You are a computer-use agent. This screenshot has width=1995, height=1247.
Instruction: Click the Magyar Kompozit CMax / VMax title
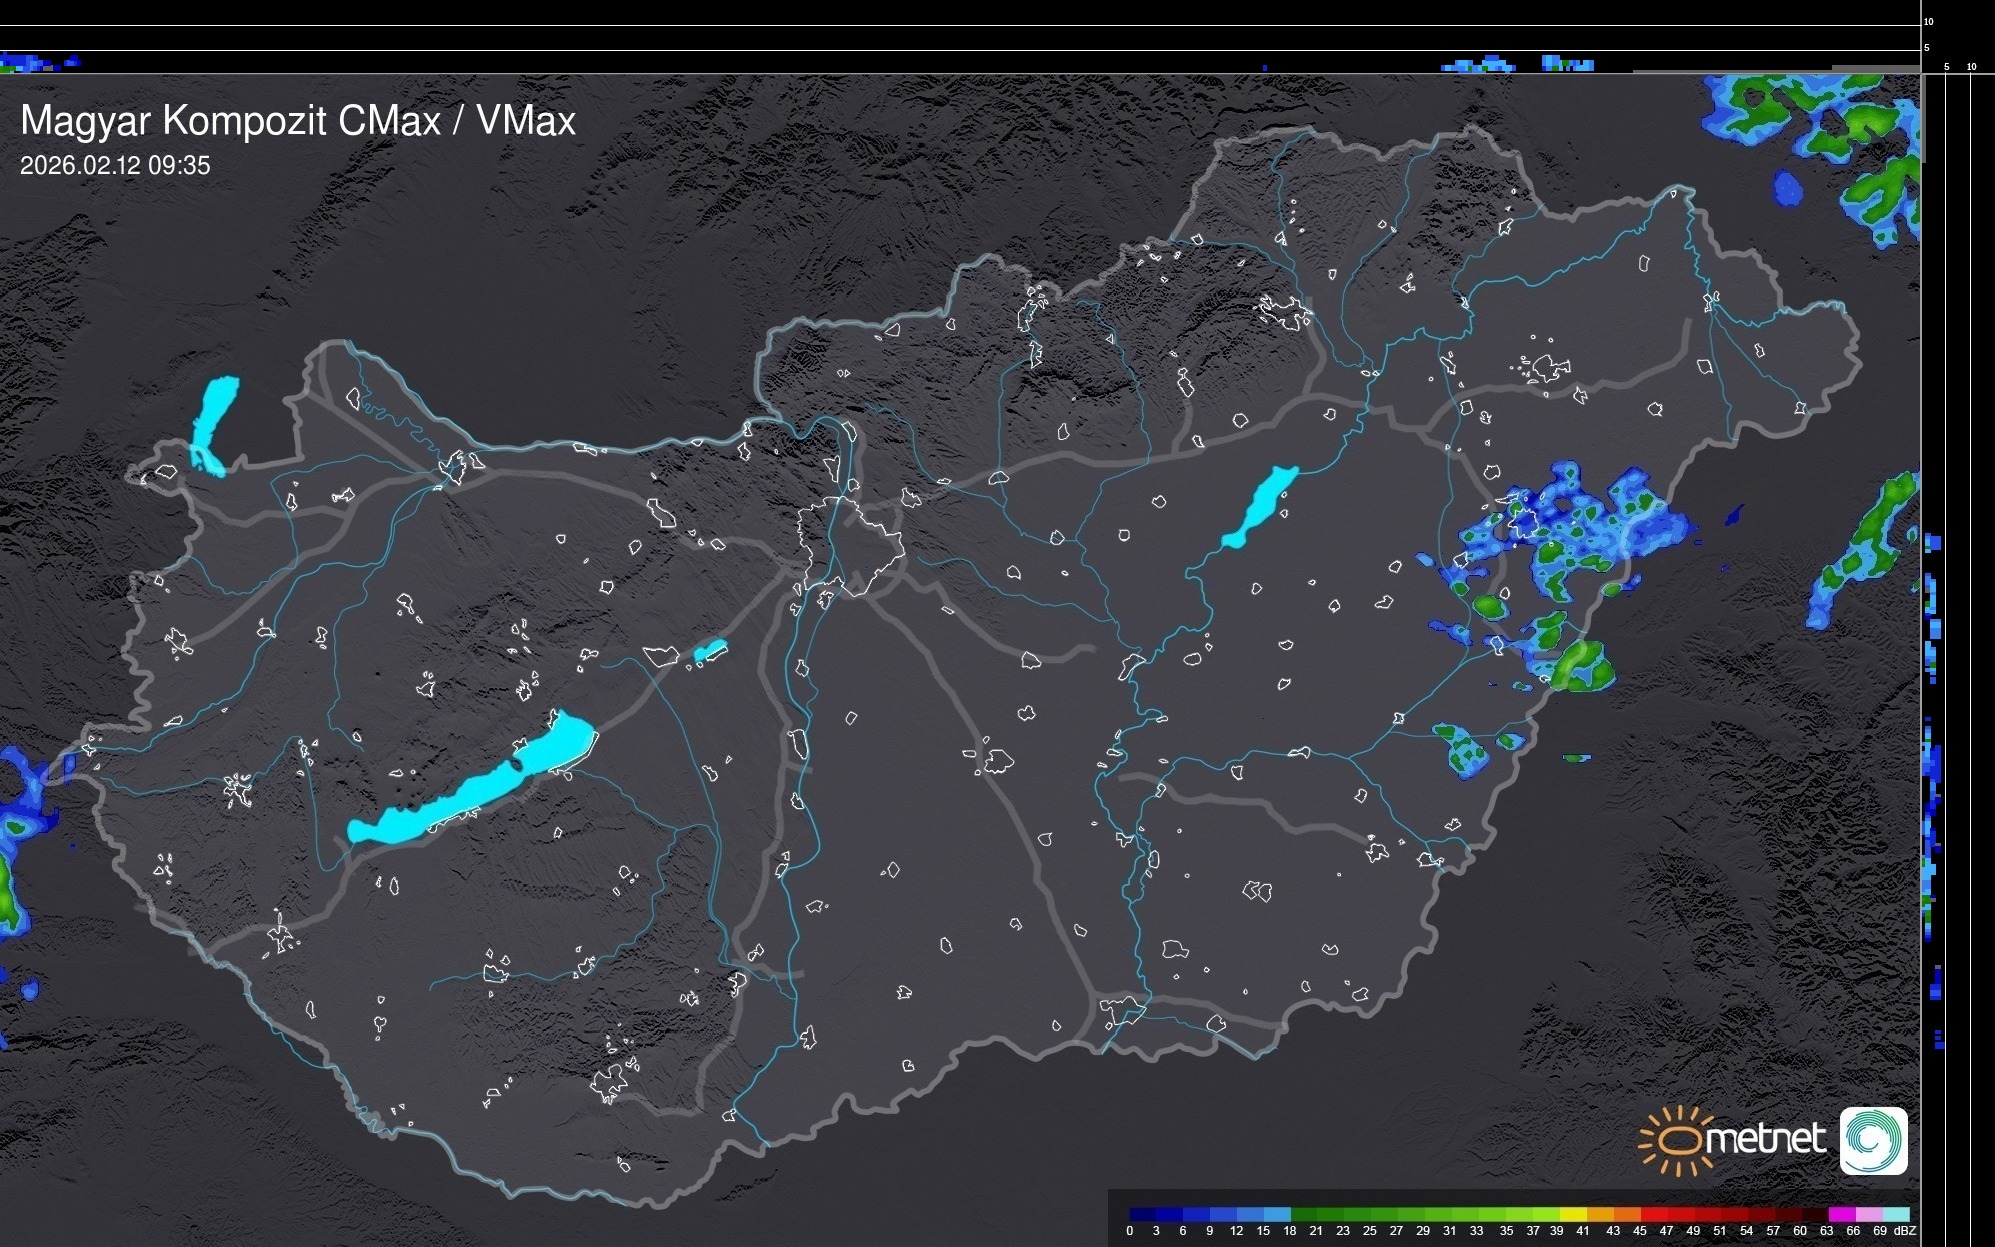[x=298, y=121]
